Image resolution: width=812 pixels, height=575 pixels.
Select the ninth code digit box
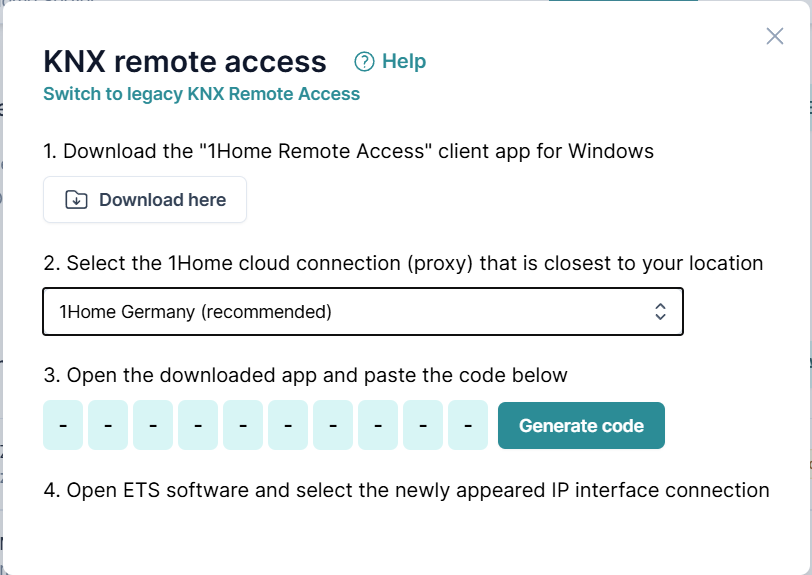pos(423,426)
